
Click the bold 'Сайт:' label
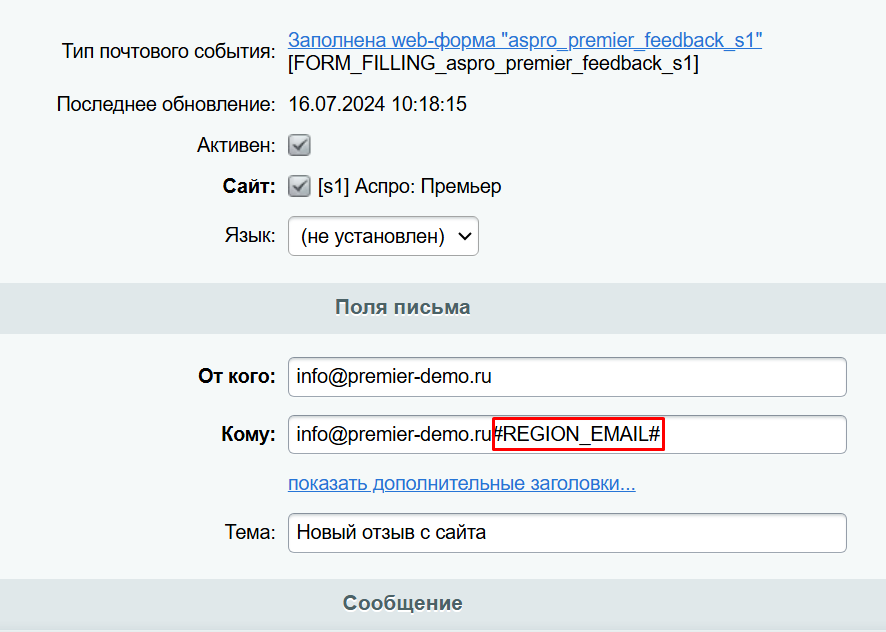[x=249, y=186]
